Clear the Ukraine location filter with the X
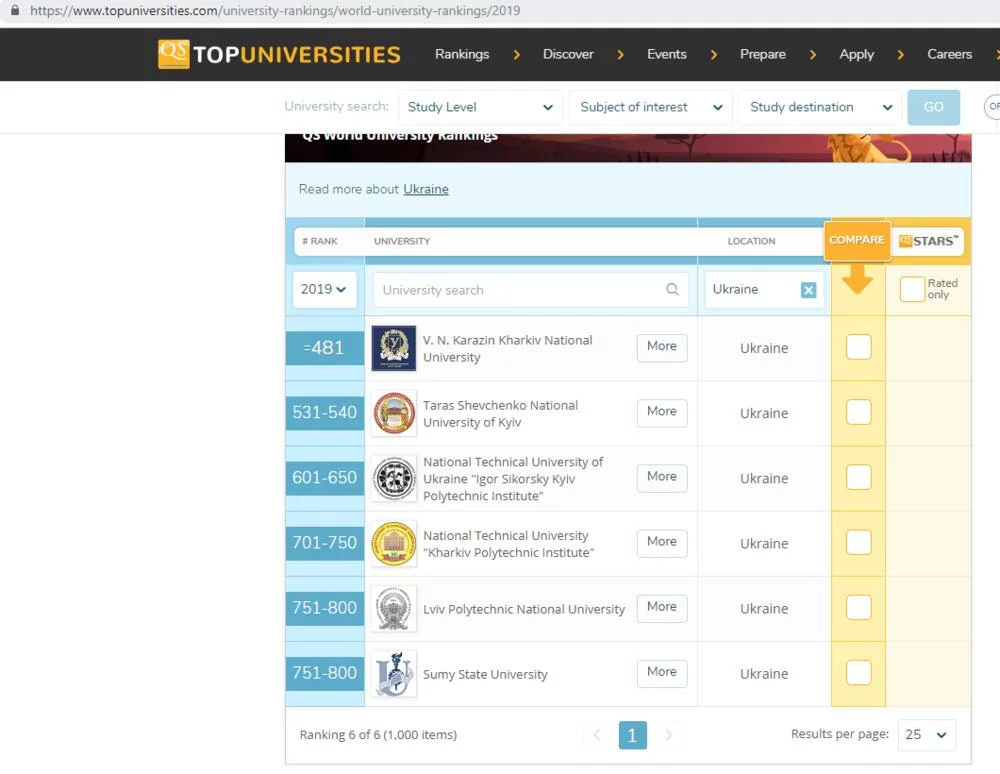This screenshot has height=774, width=1000. click(x=808, y=290)
